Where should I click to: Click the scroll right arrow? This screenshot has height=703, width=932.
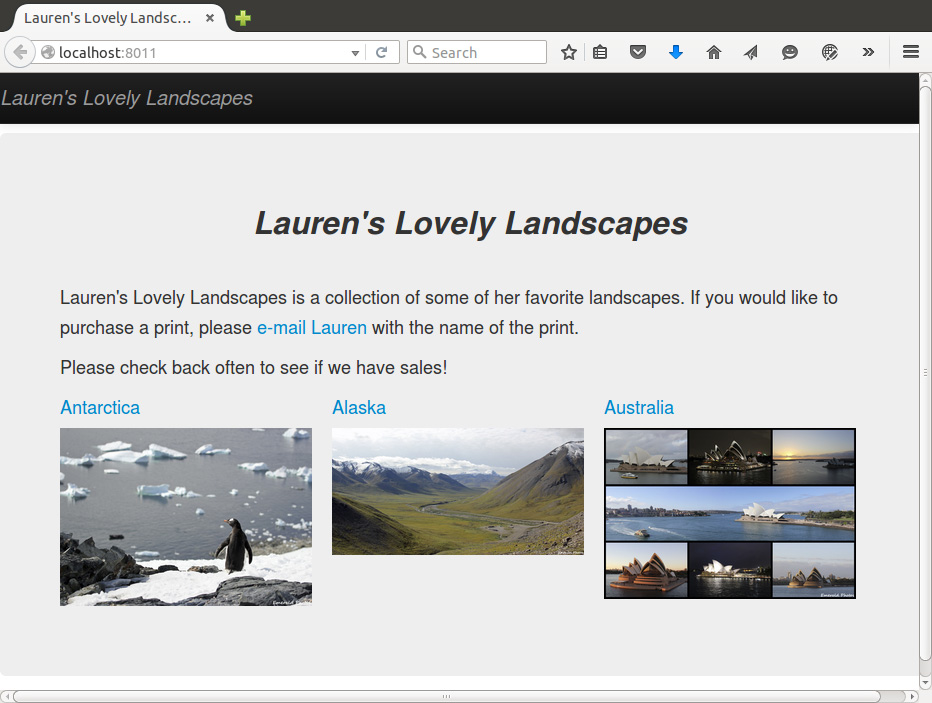pyautogui.click(x=913, y=696)
